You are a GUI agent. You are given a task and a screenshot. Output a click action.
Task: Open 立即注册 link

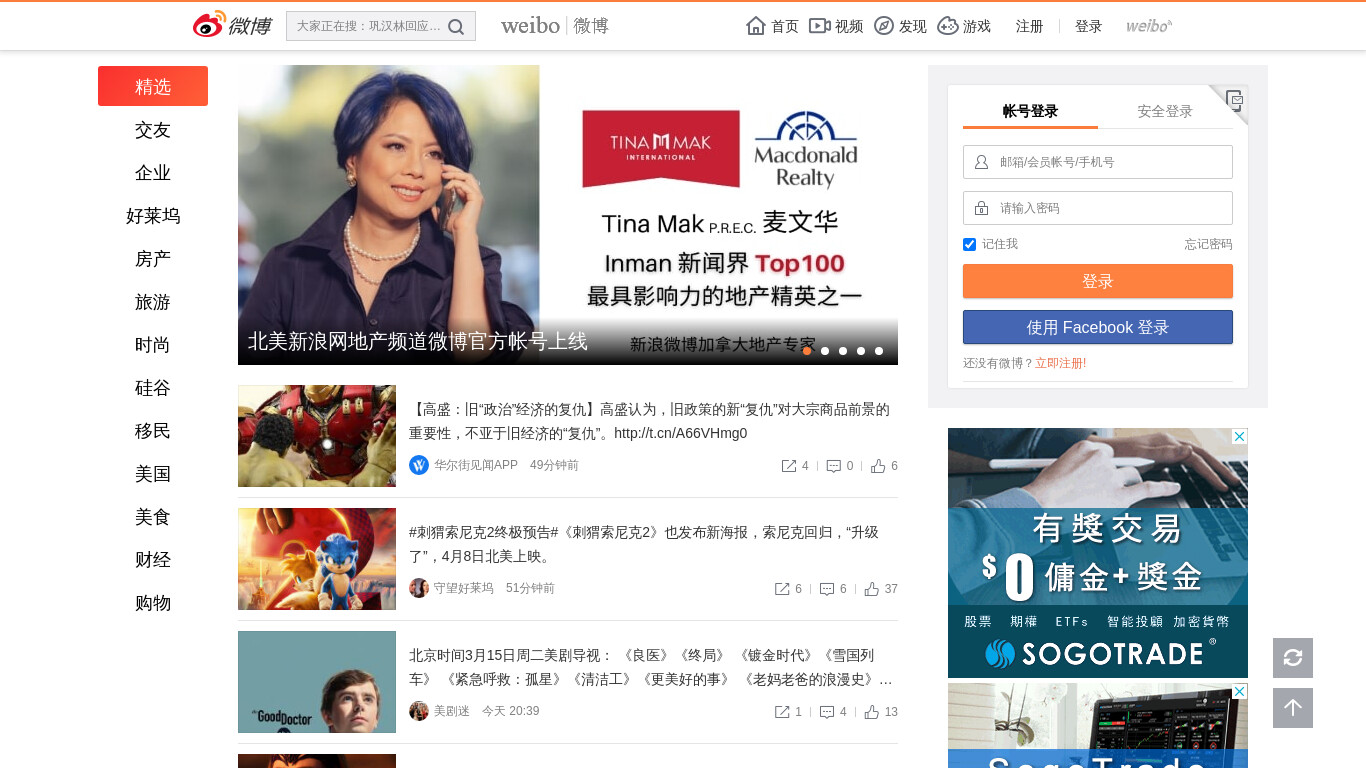tap(1061, 363)
